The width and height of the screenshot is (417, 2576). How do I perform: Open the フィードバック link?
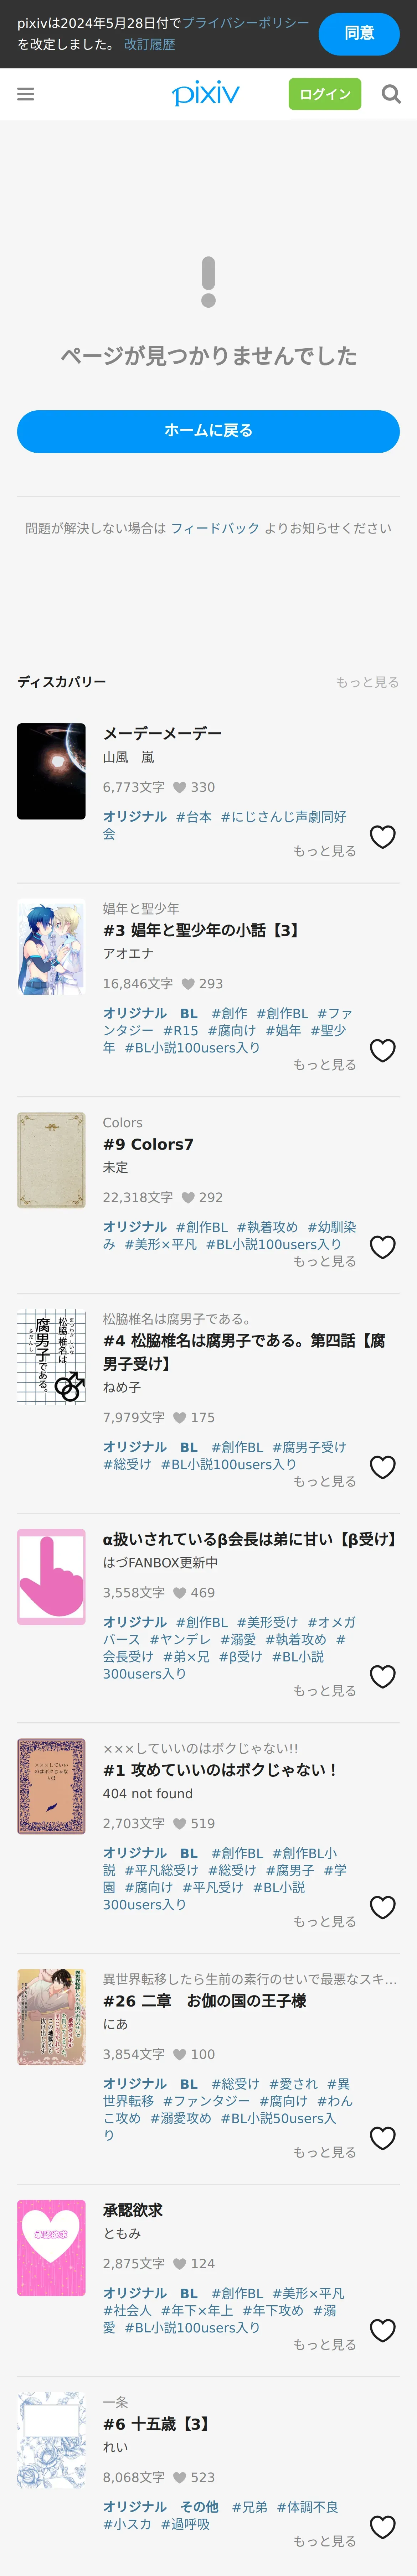click(x=215, y=528)
